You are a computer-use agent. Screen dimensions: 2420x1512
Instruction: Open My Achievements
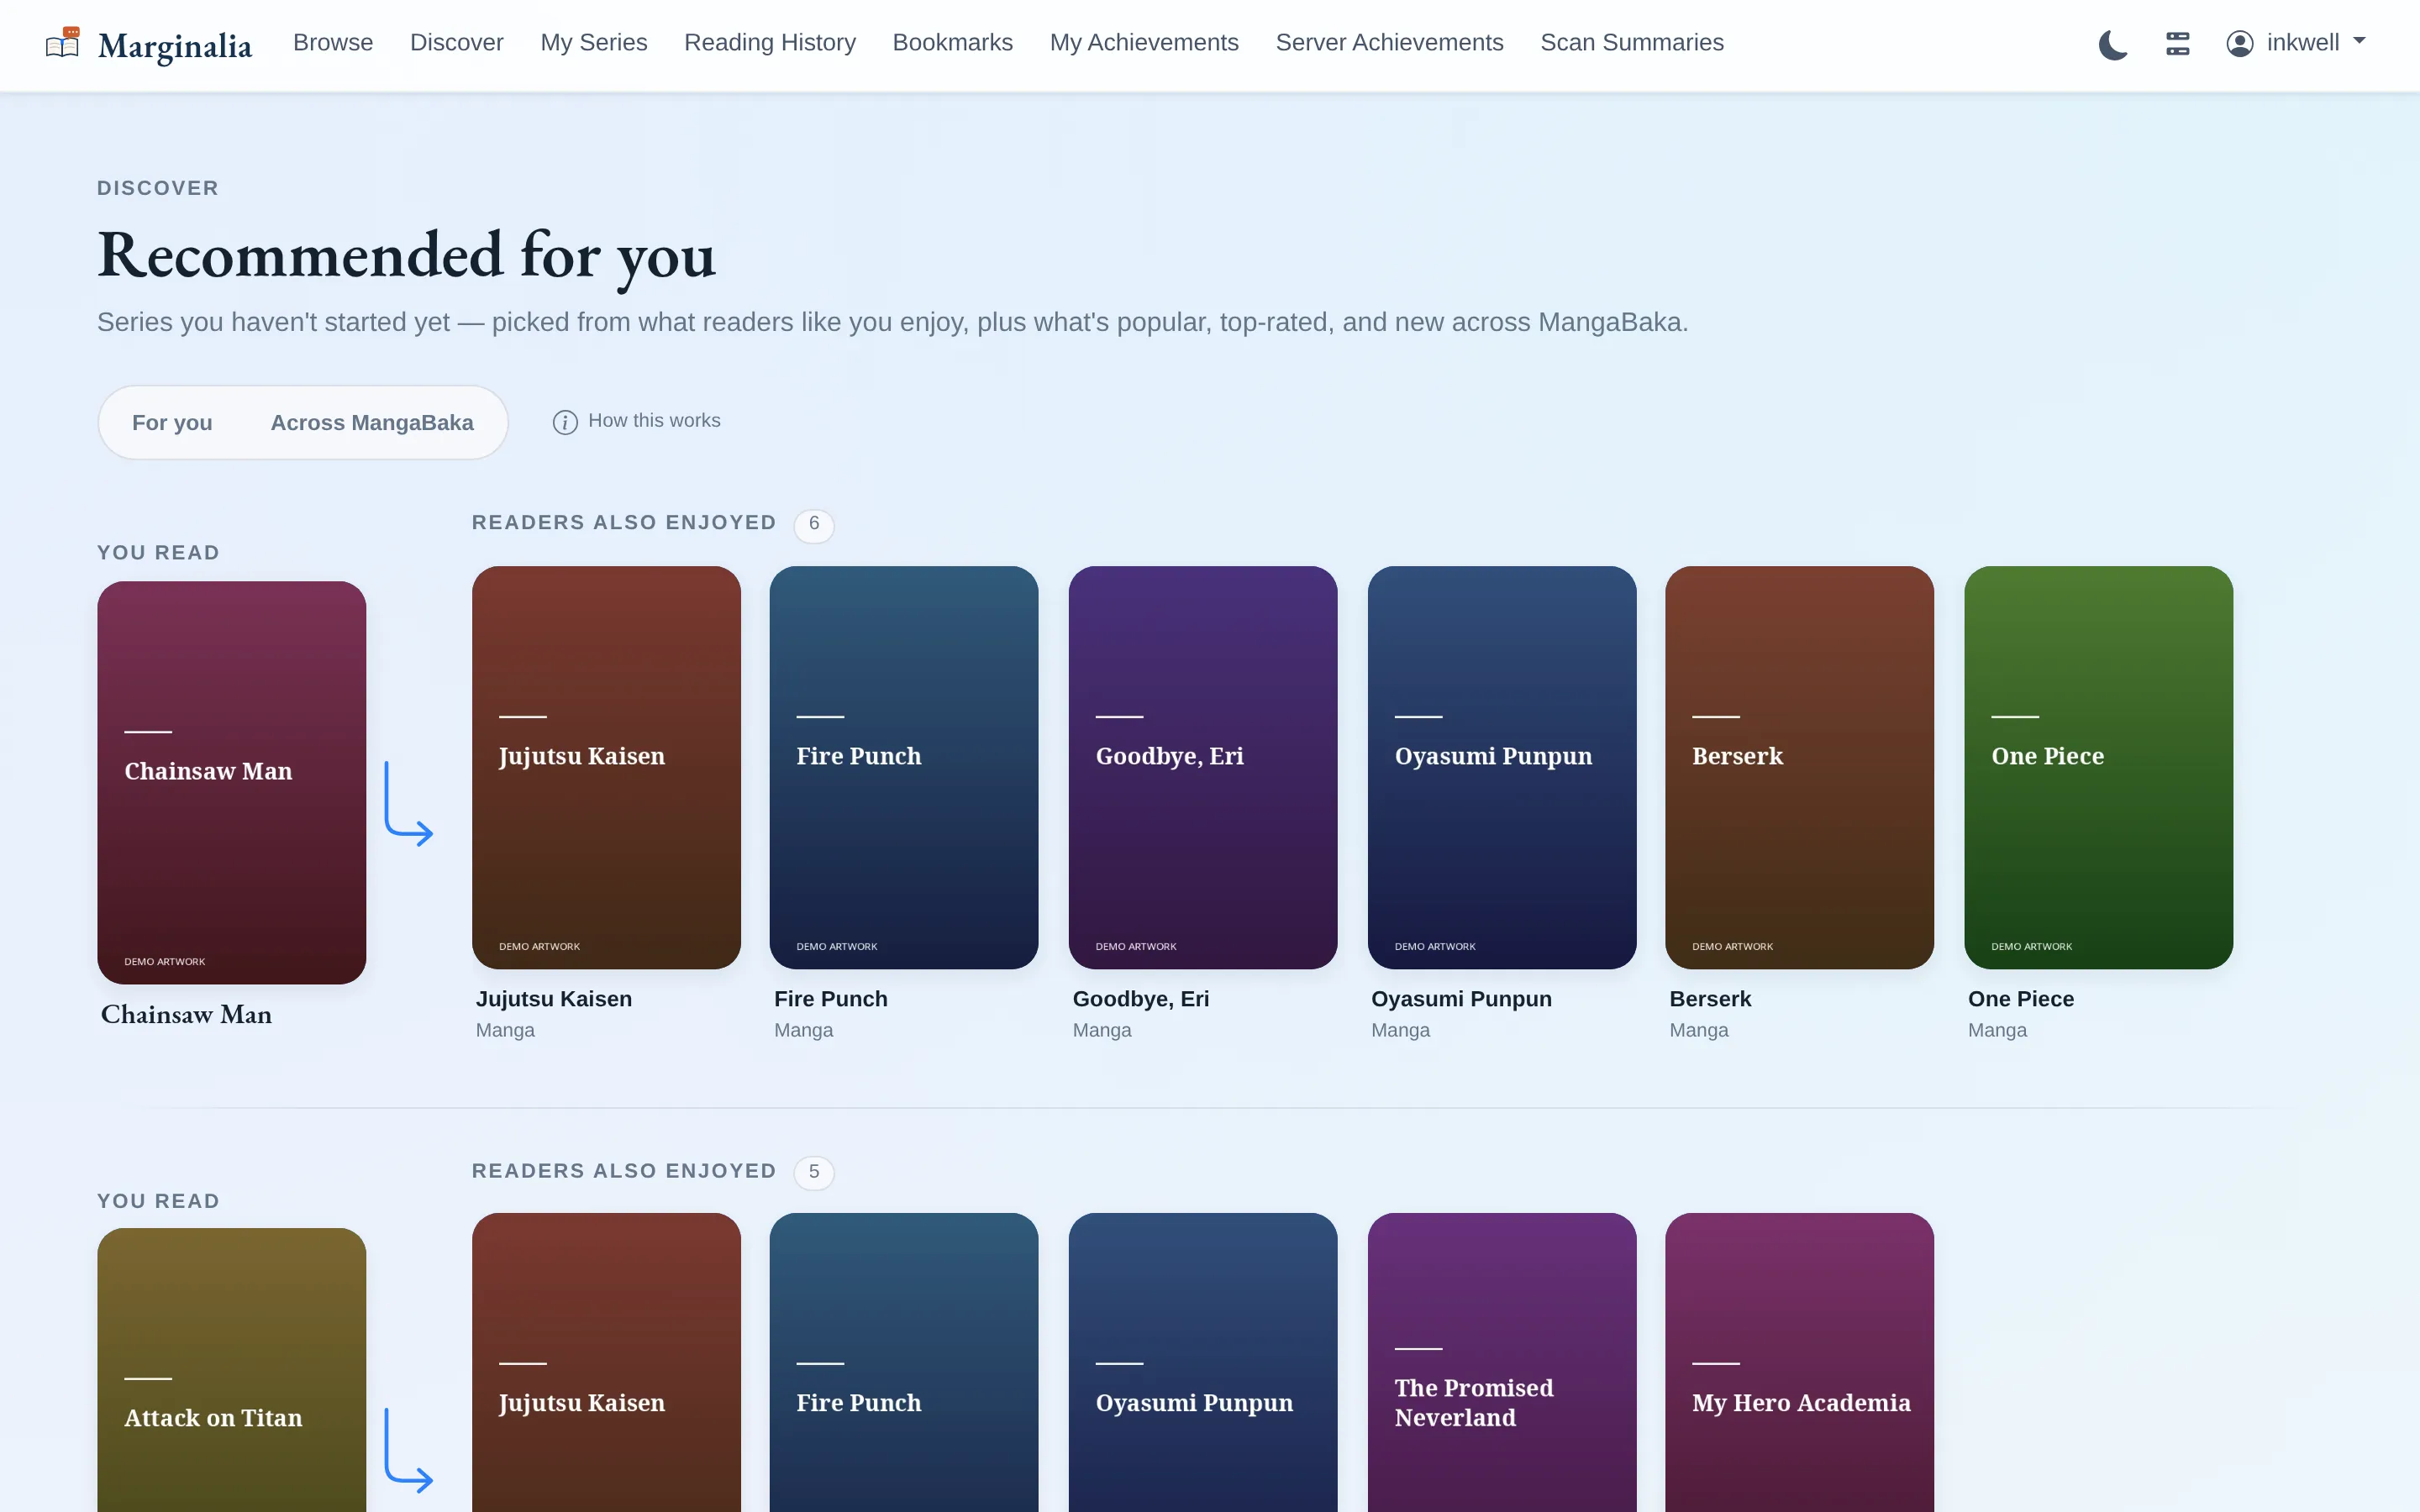pyautogui.click(x=1144, y=43)
